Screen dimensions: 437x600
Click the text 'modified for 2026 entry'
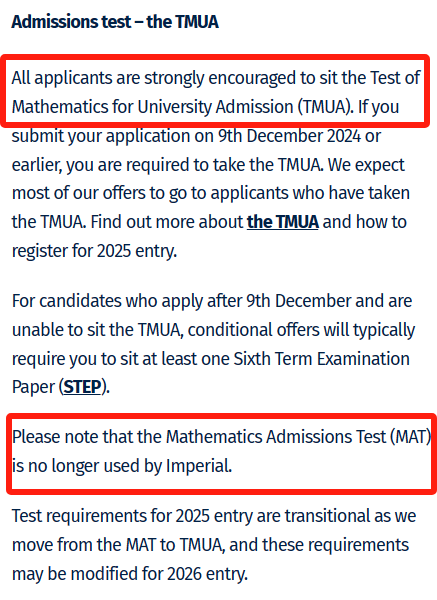click(x=157, y=574)
